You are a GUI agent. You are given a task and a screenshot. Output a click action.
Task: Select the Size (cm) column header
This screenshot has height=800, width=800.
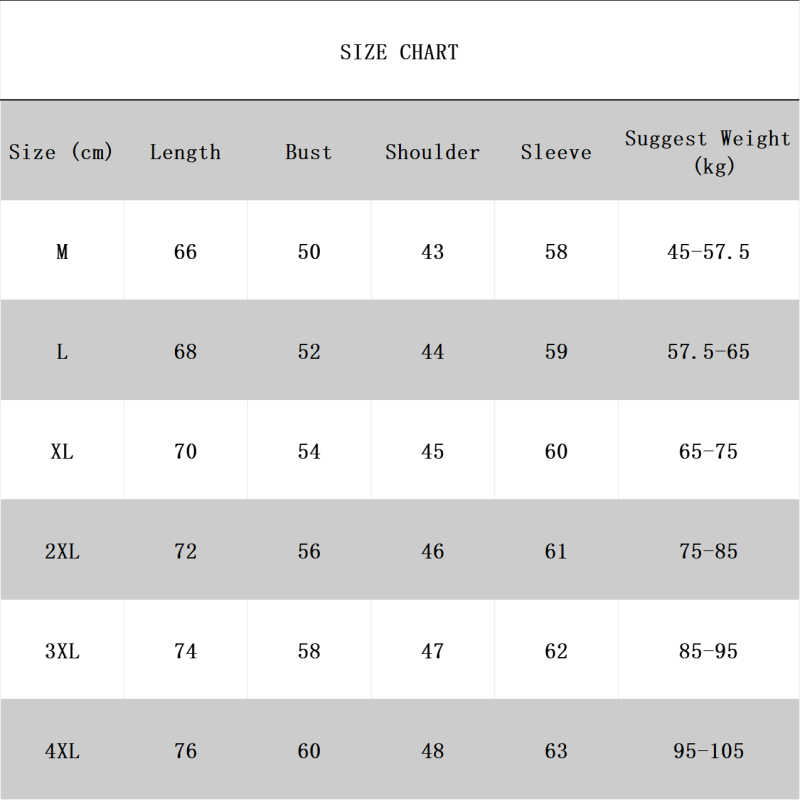[x=61, y=152]
